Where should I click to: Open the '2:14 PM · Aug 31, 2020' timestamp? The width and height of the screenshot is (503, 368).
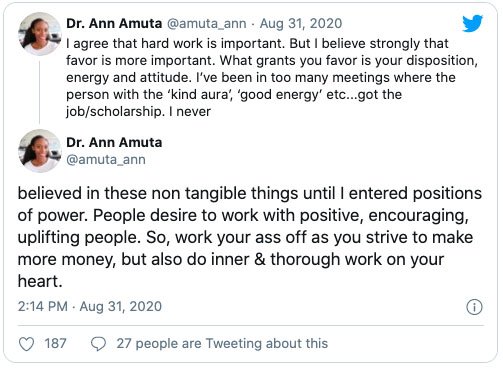pyautogui.click(x=90, y=306)
